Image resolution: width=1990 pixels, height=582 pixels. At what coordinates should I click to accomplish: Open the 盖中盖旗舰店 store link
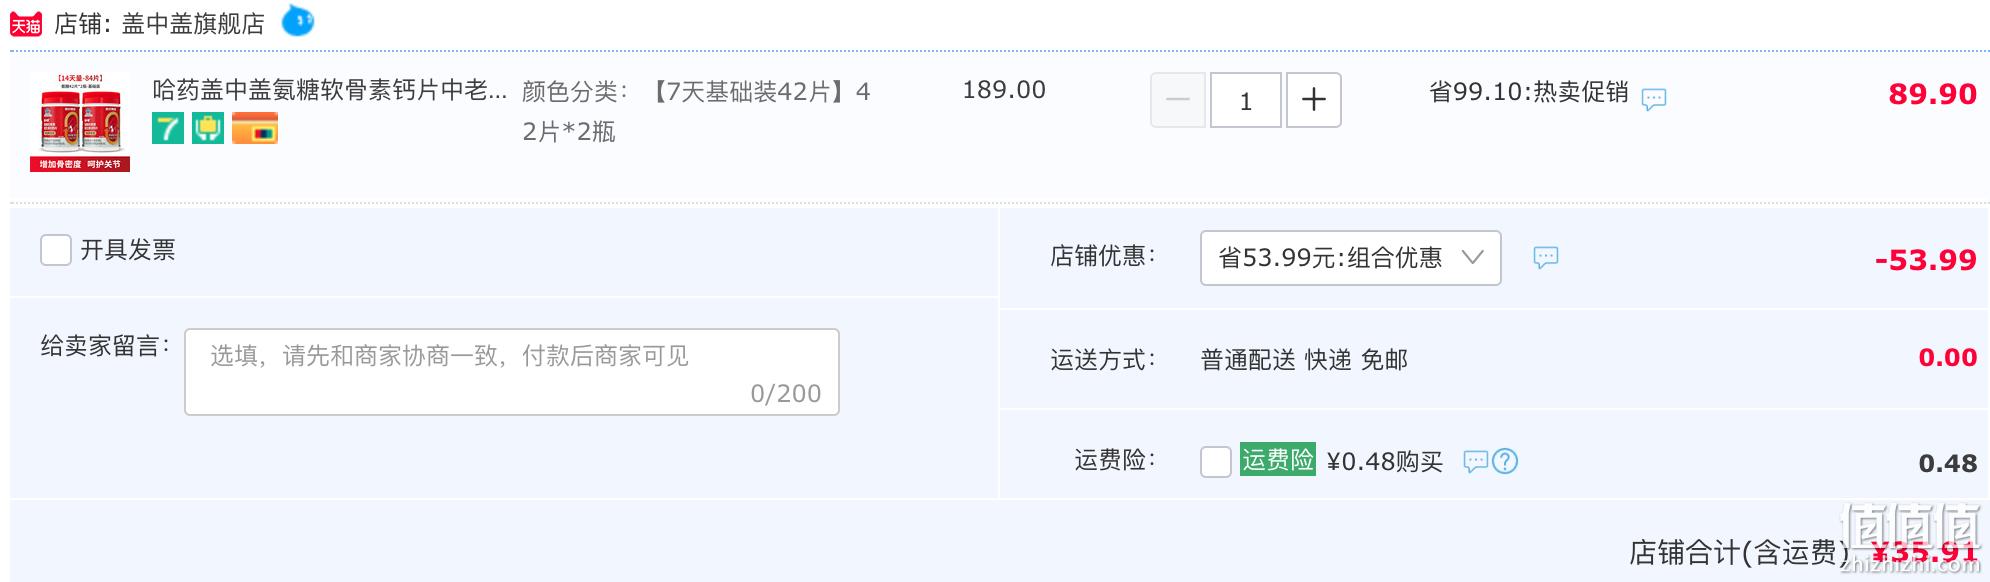tap(193, 23)
